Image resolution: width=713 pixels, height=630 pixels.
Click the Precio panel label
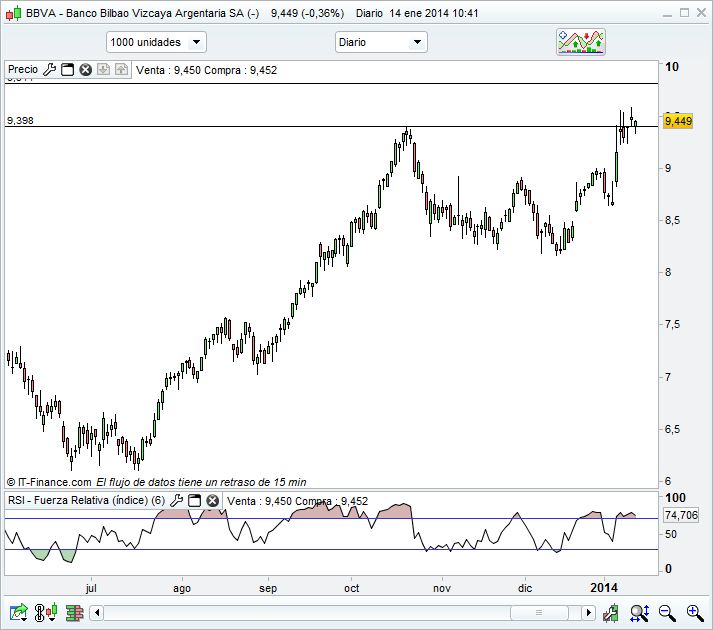point(23,69)
